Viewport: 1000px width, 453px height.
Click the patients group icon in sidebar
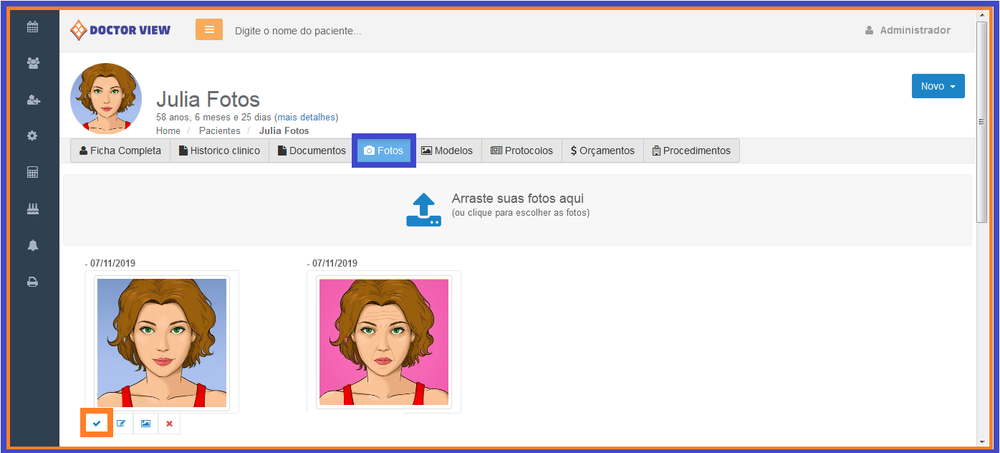[x=32, y=62]
